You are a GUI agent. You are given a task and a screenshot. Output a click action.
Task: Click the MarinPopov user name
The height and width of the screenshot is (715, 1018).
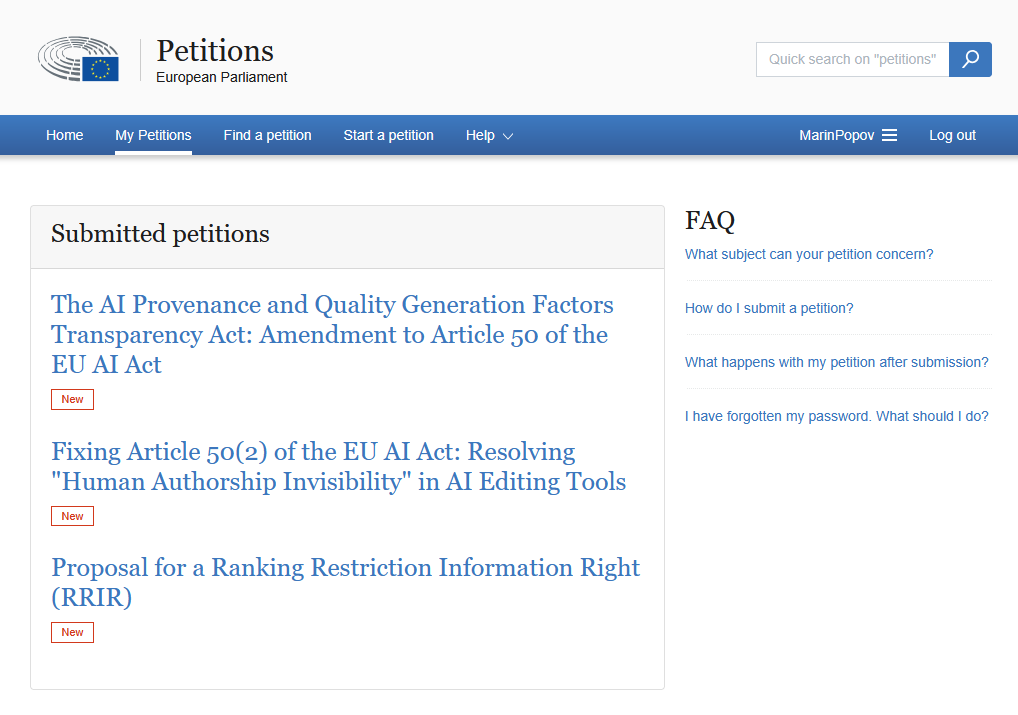836,135
